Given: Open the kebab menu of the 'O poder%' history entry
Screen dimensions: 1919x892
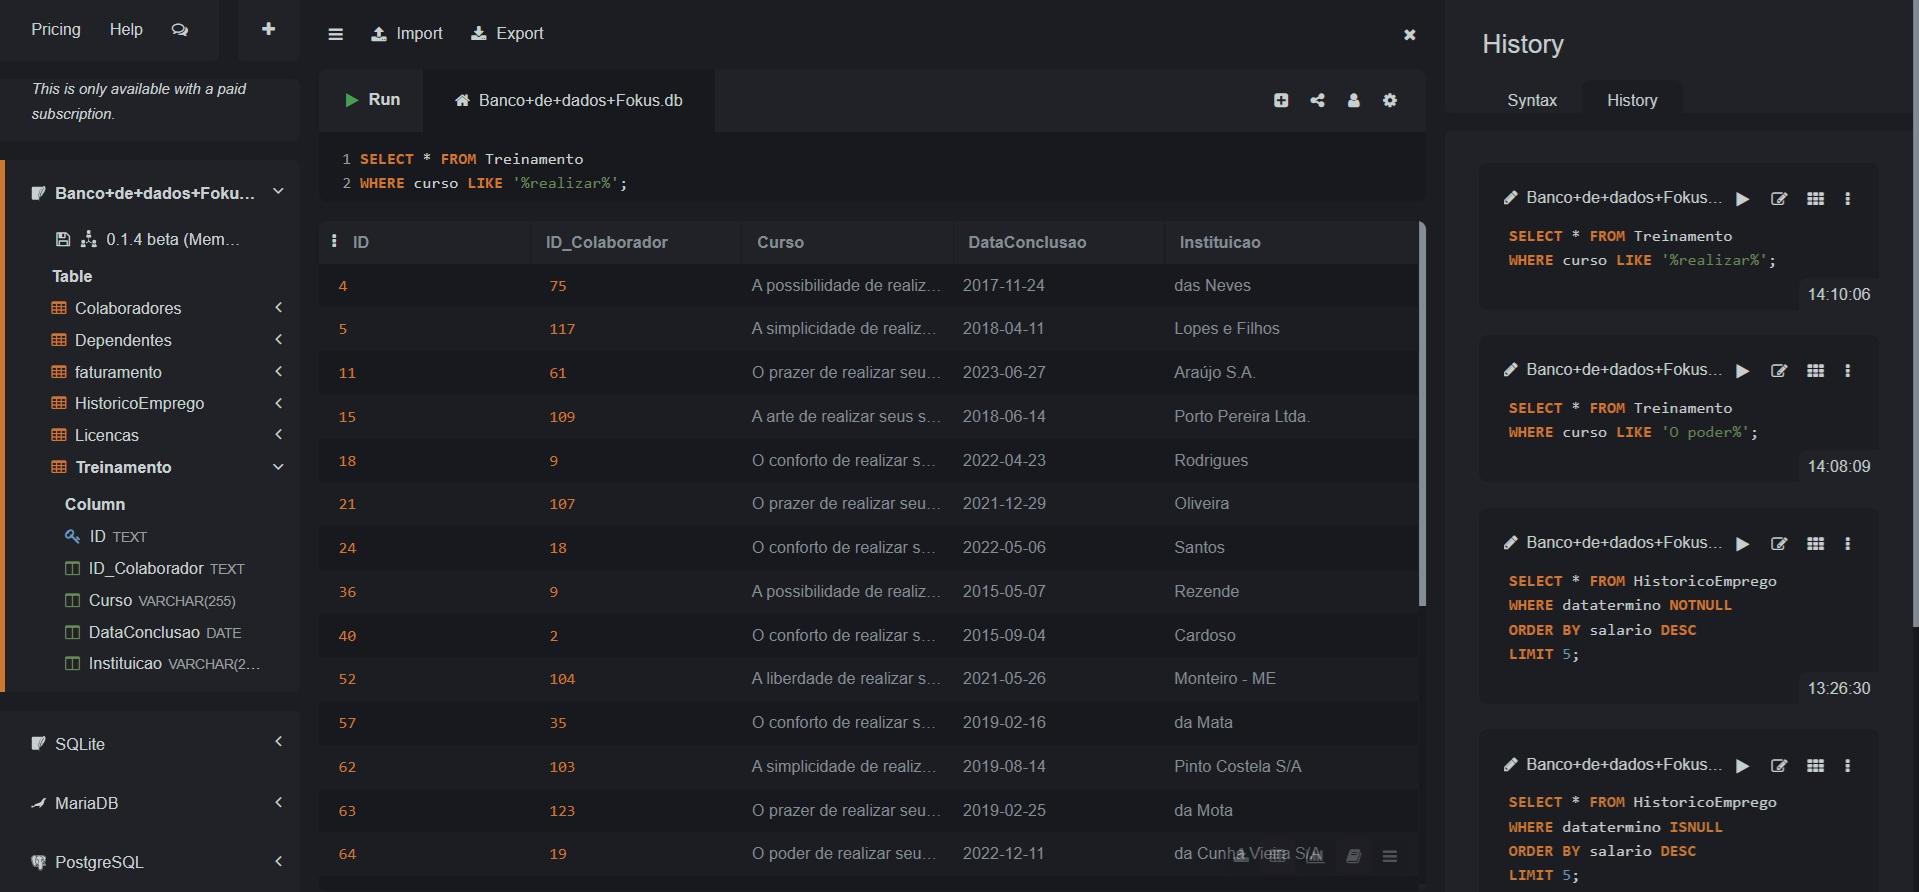Looking at the screenshot, I should pos(1848,371).
